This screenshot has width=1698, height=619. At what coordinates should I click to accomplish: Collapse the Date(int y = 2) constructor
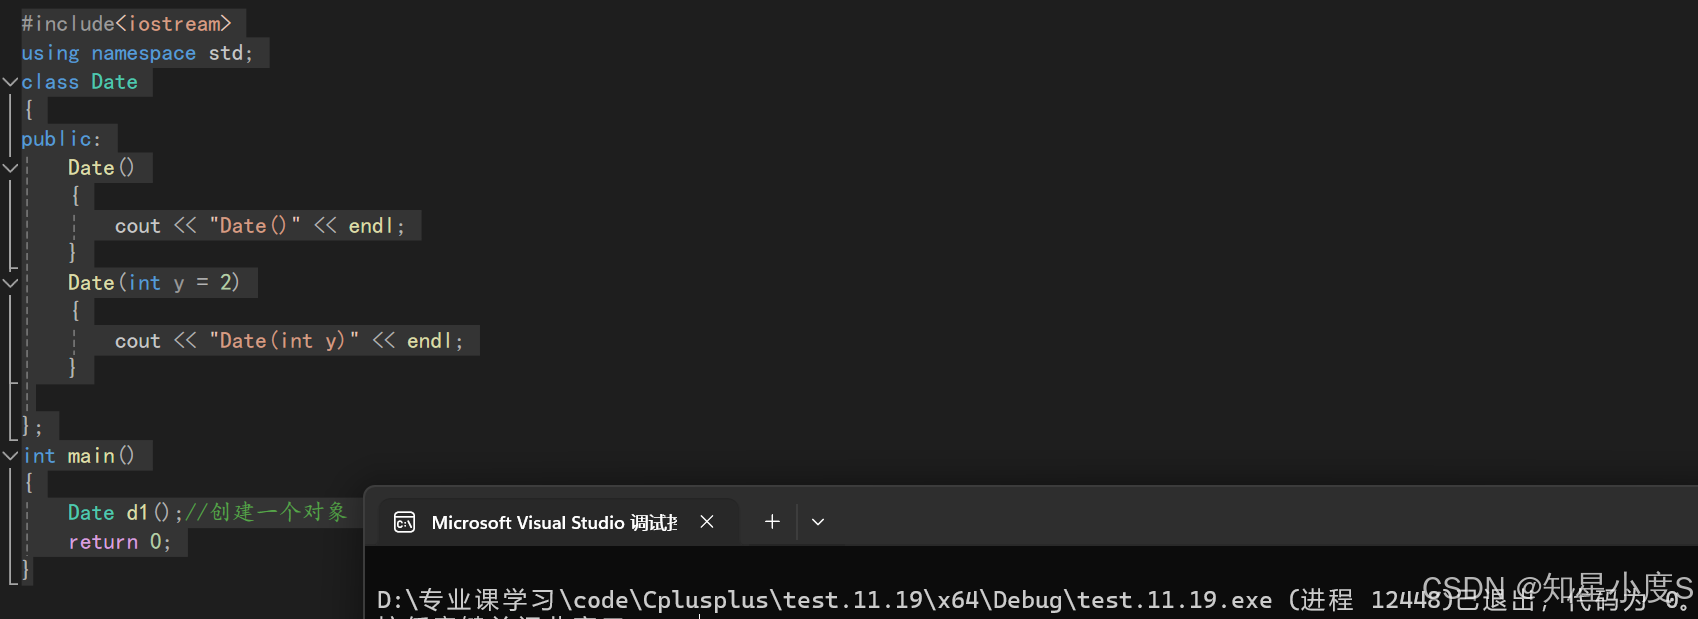click(10, 283)
